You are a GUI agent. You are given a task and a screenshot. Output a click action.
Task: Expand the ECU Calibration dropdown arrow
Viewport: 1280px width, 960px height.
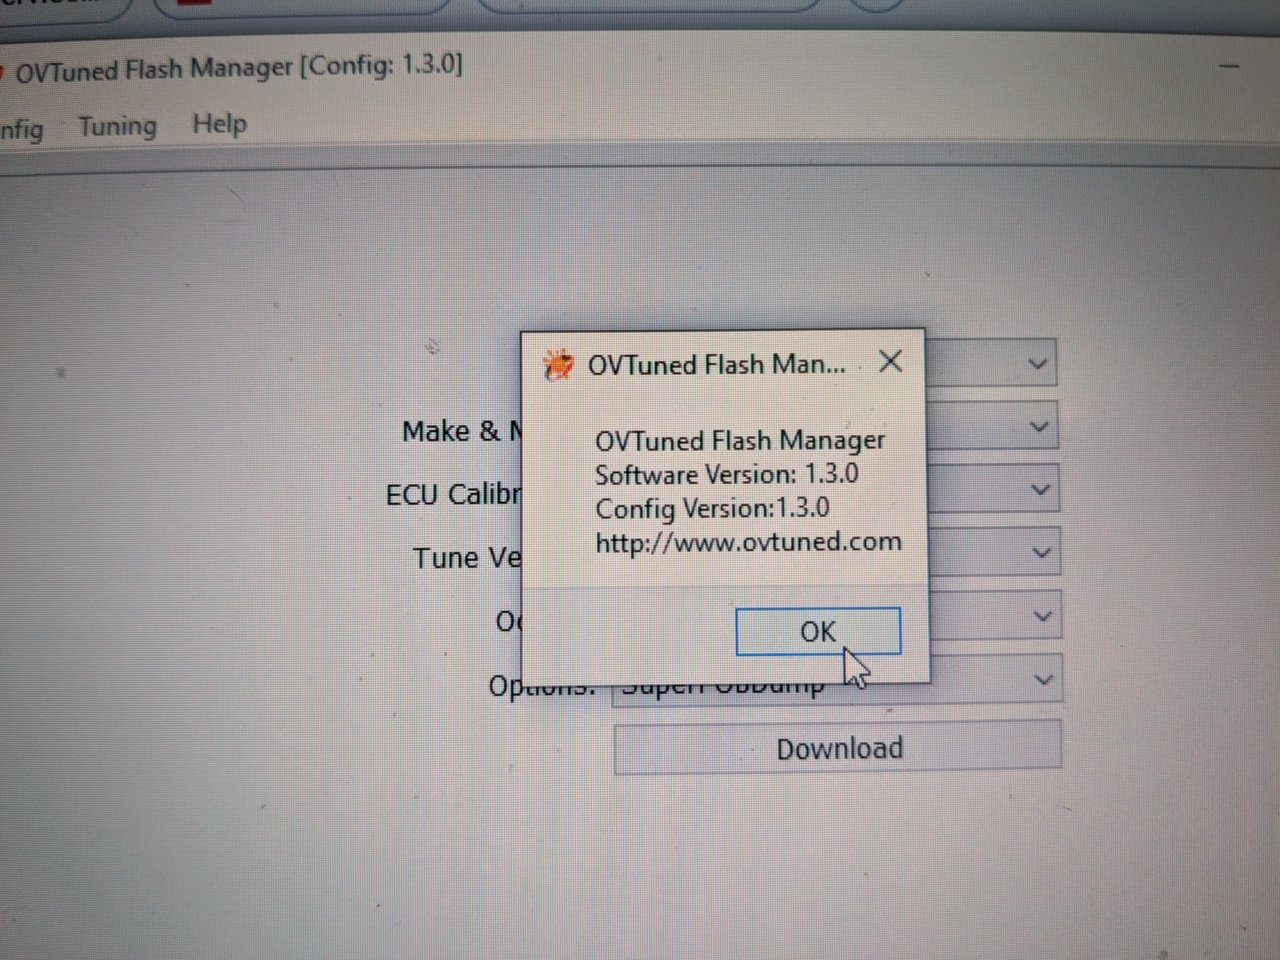click(1040, 490)
